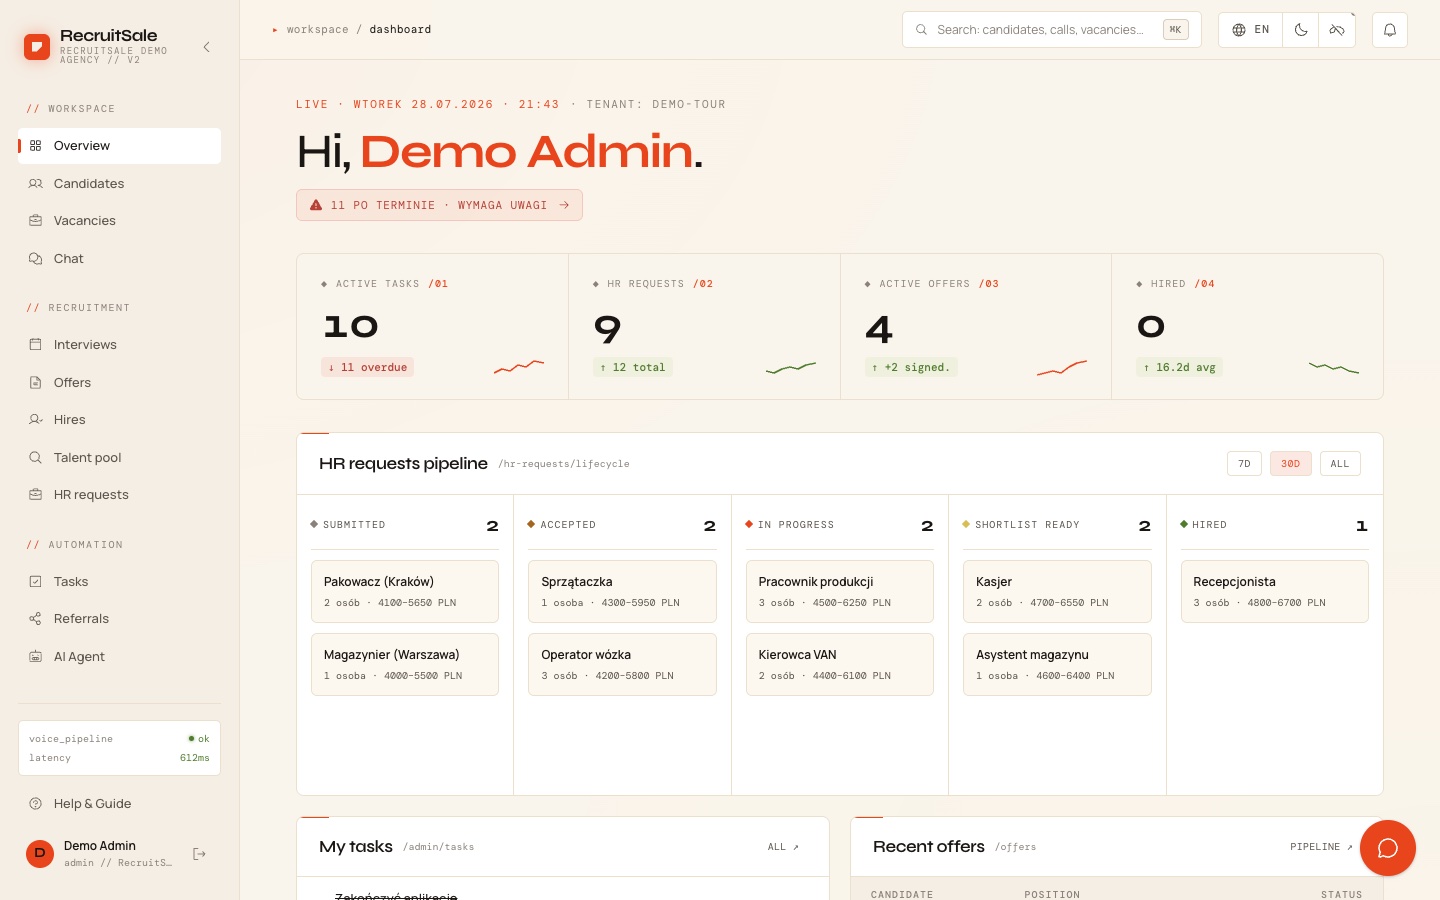
Task: Click the HR requests briefcase icon
Action: pyautogui.click(x=36, y=495)
